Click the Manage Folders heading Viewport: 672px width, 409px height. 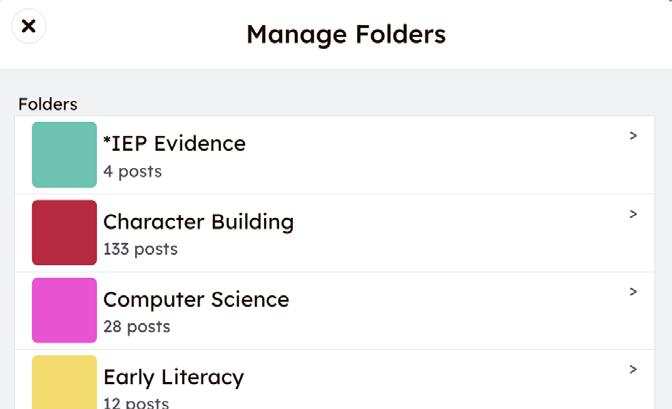[x=346, y=34]
